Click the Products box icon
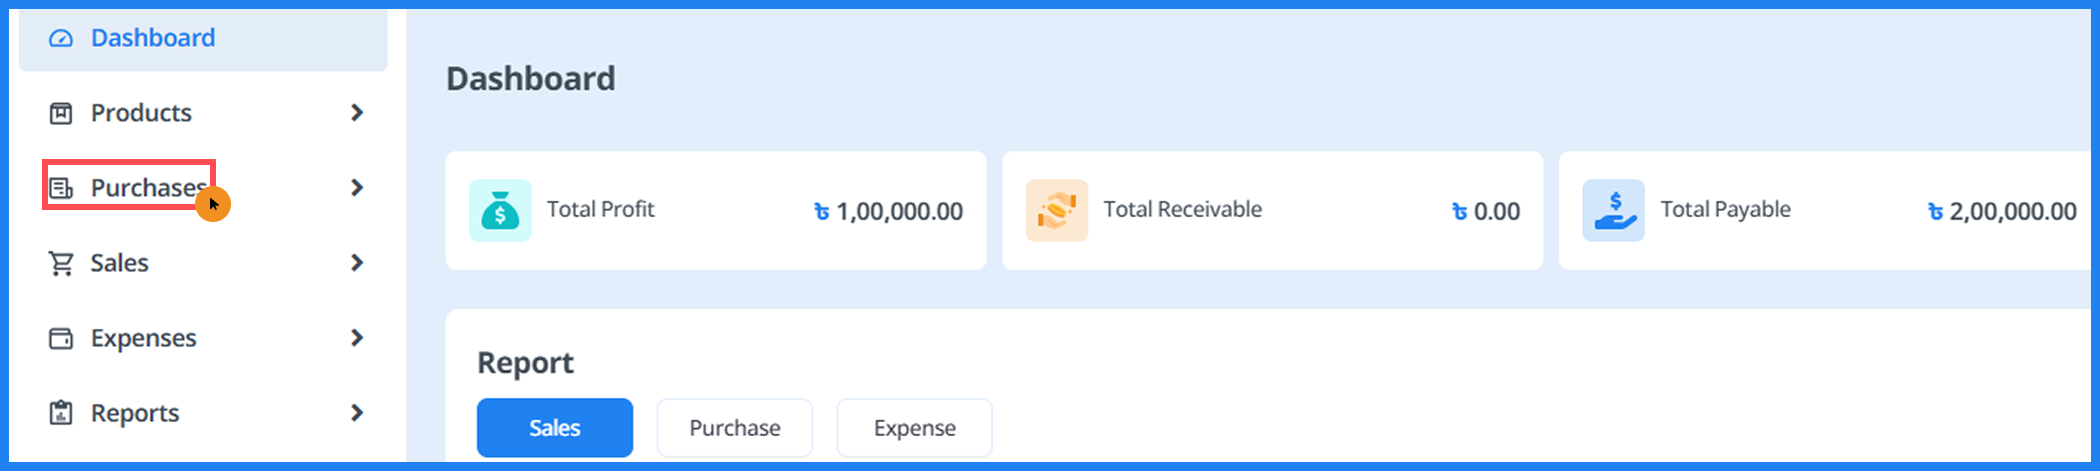The height and width of the screenshot is (471, 2100). [x=61, y=113]
